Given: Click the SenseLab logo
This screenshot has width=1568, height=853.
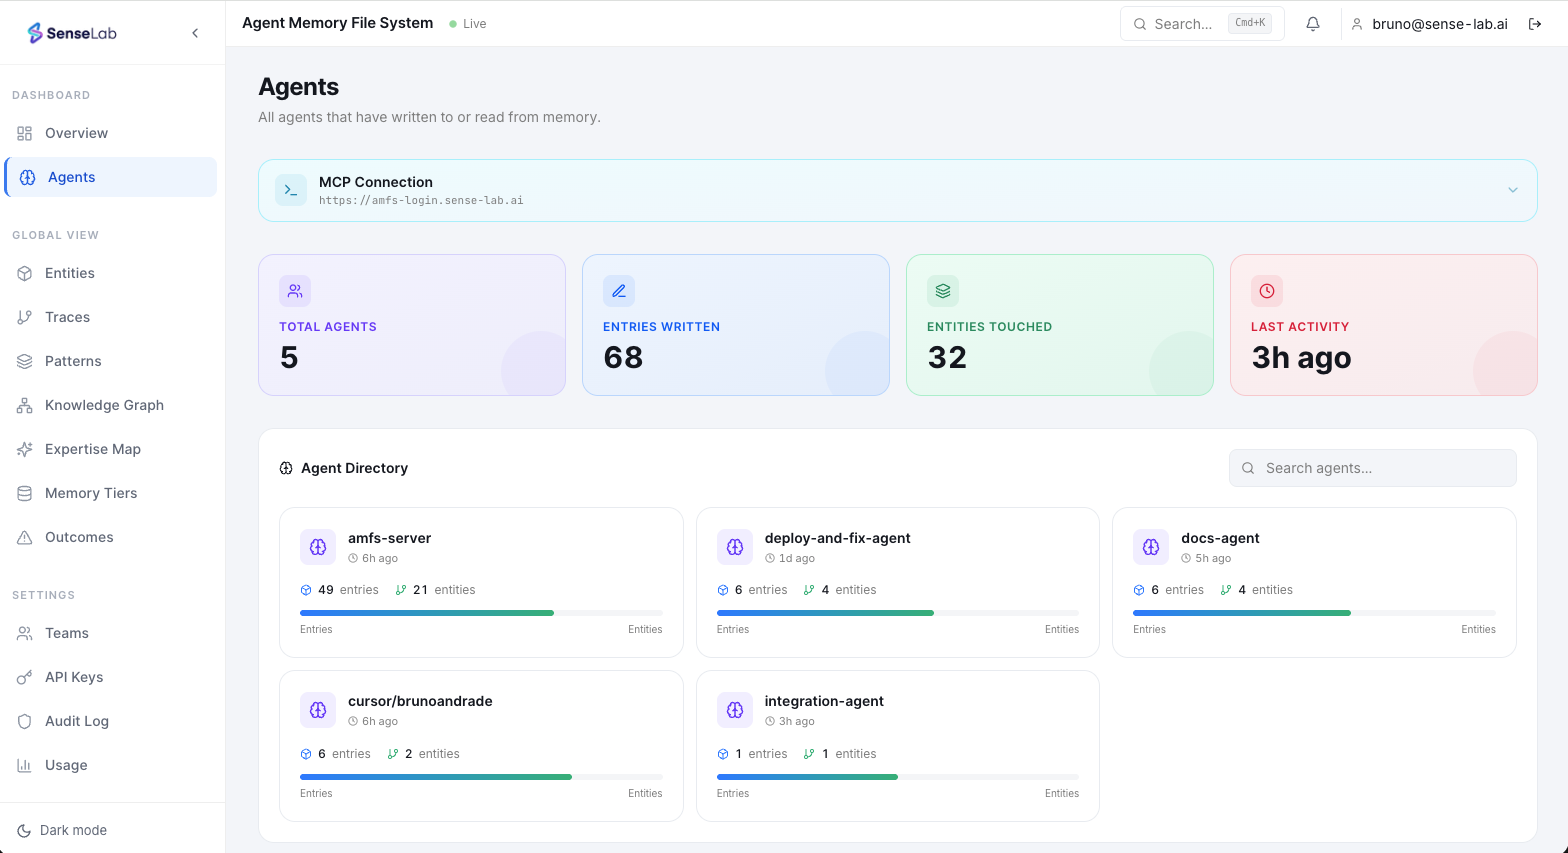Looking at the screenshot, I should (x=72, y=33).
